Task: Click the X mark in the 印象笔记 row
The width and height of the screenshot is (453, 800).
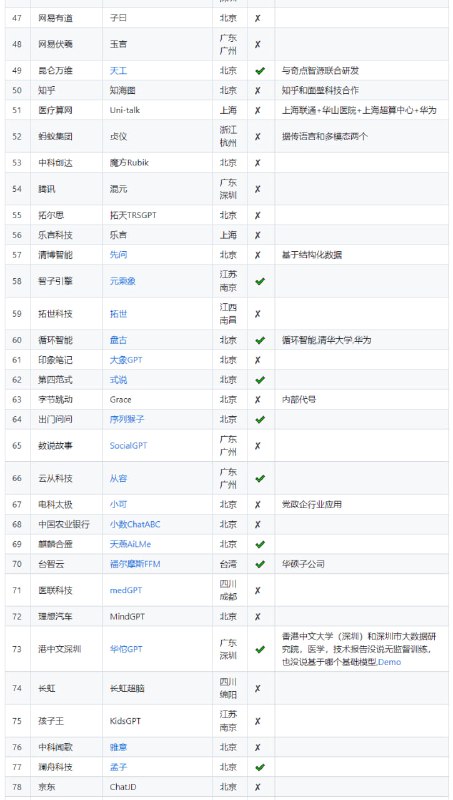Action: coord(258,360)
